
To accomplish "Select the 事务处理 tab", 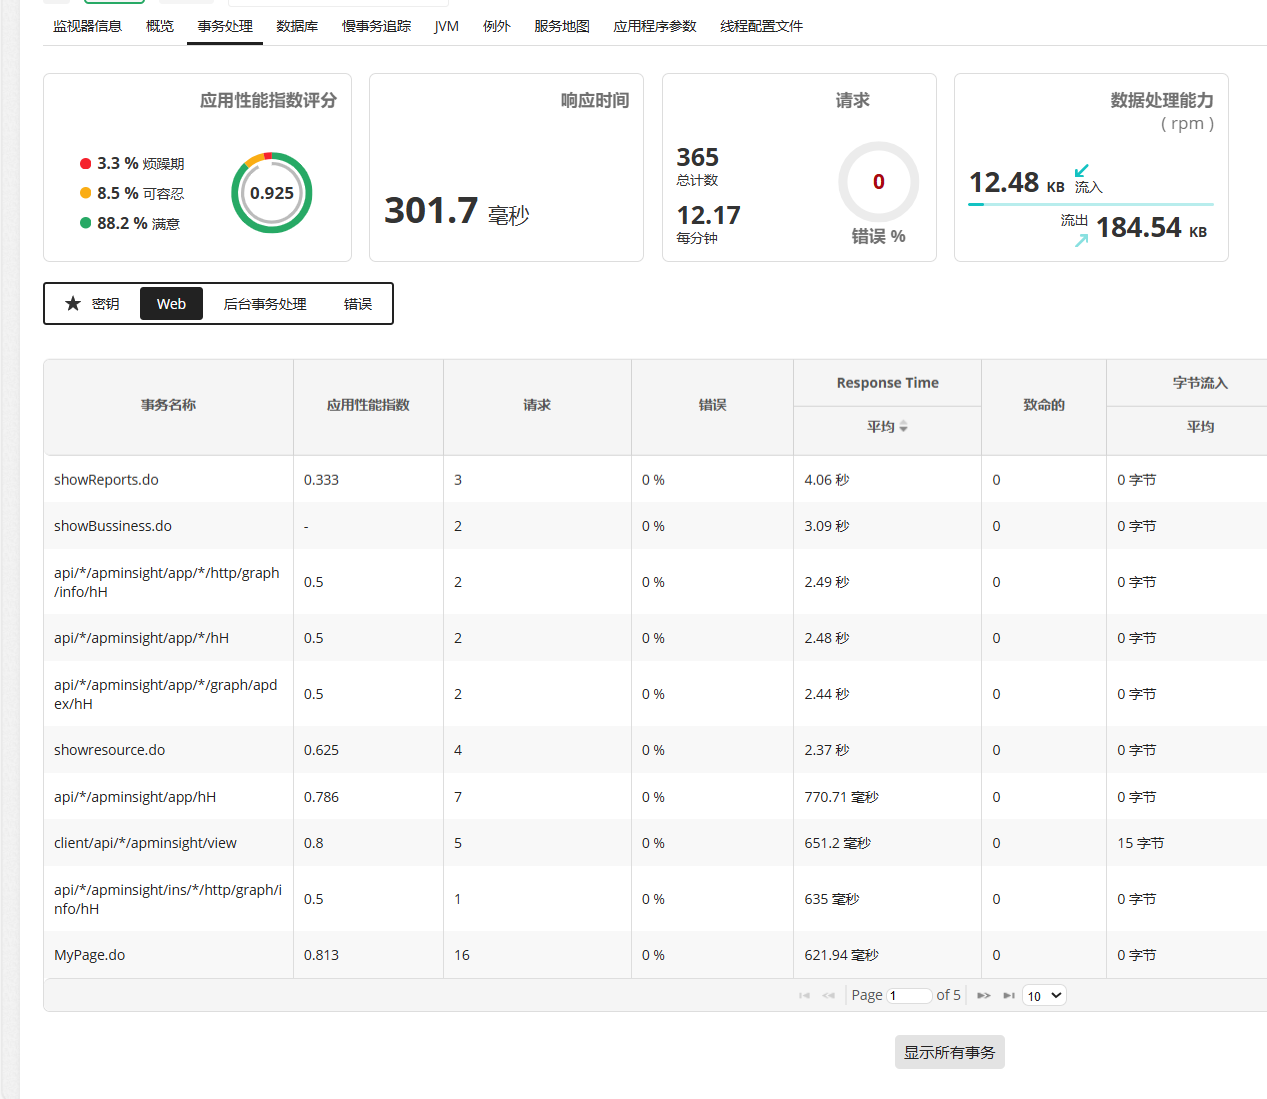I will point(225,26).
